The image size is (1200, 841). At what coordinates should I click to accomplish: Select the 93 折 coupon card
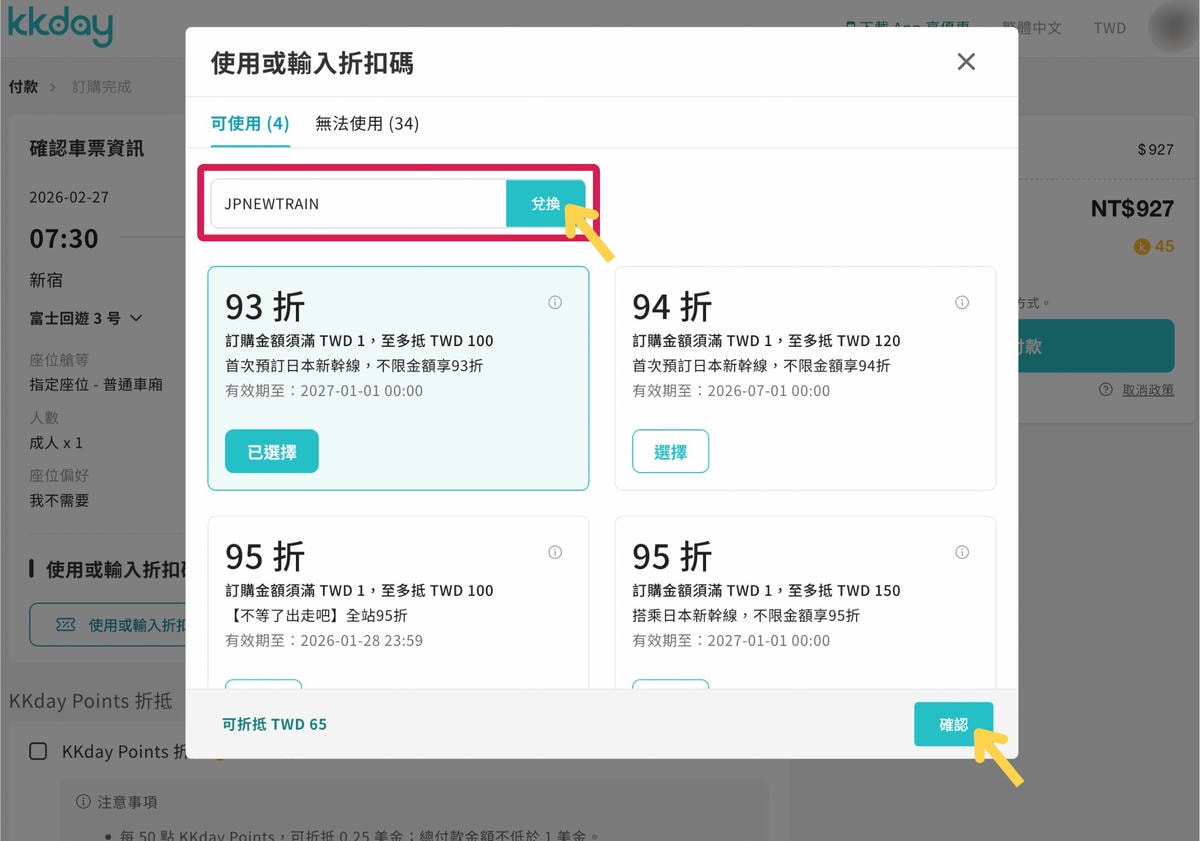398,378
